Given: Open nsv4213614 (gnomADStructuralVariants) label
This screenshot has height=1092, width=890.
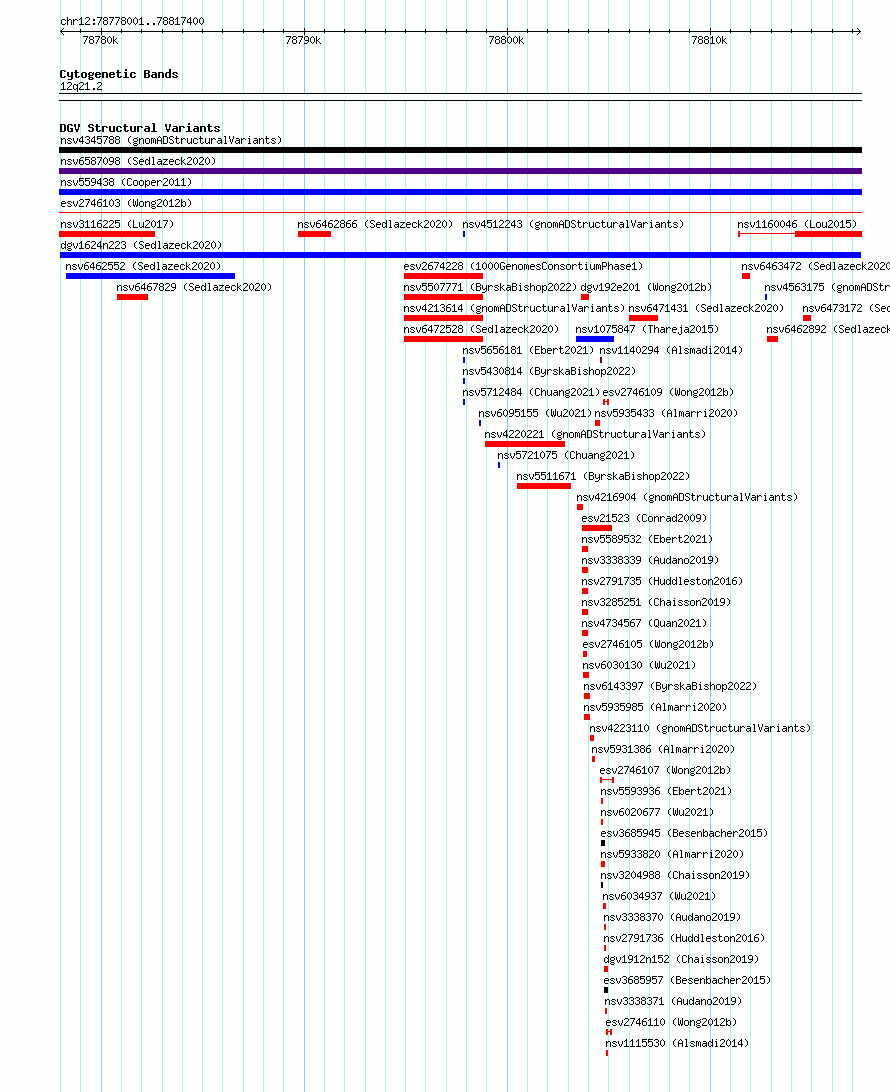Looking at the screenshot, I should click(x=515, y=308).
